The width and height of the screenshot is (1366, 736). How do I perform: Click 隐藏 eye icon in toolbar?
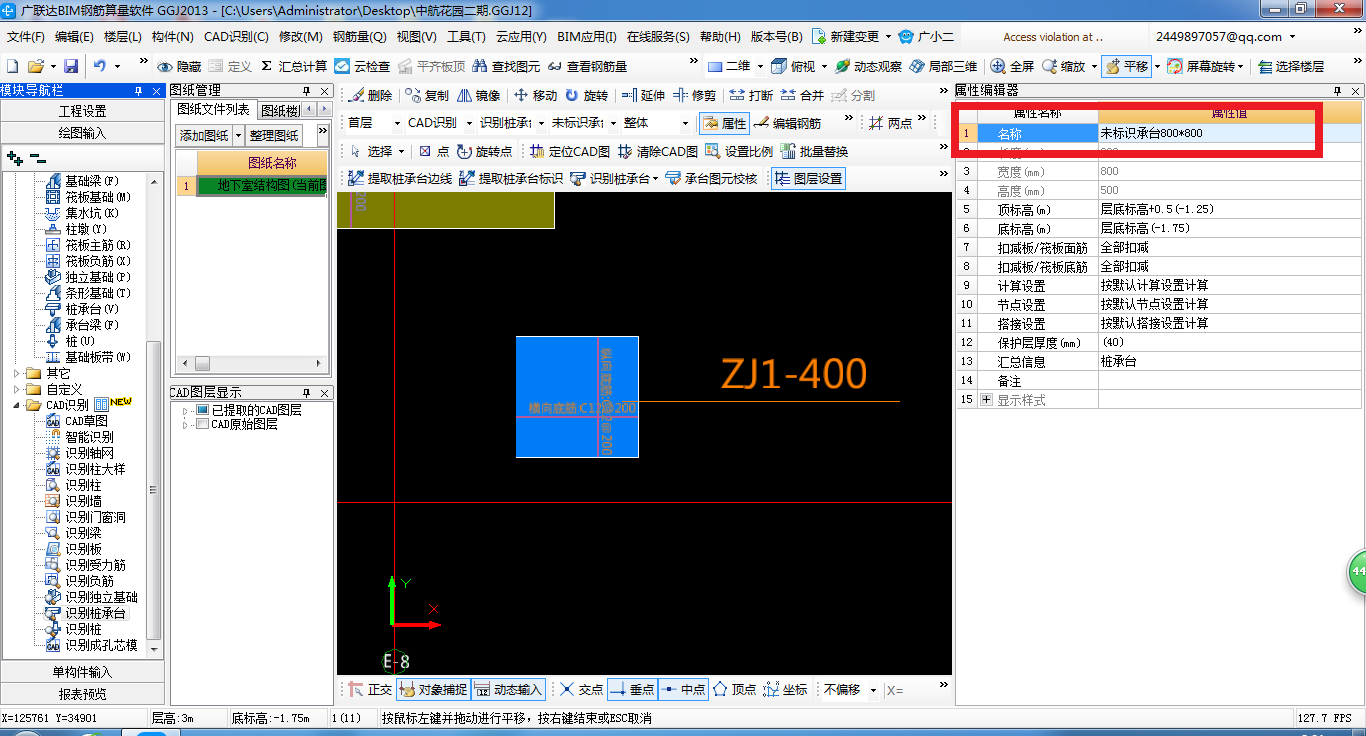click(x=179, y=66)
